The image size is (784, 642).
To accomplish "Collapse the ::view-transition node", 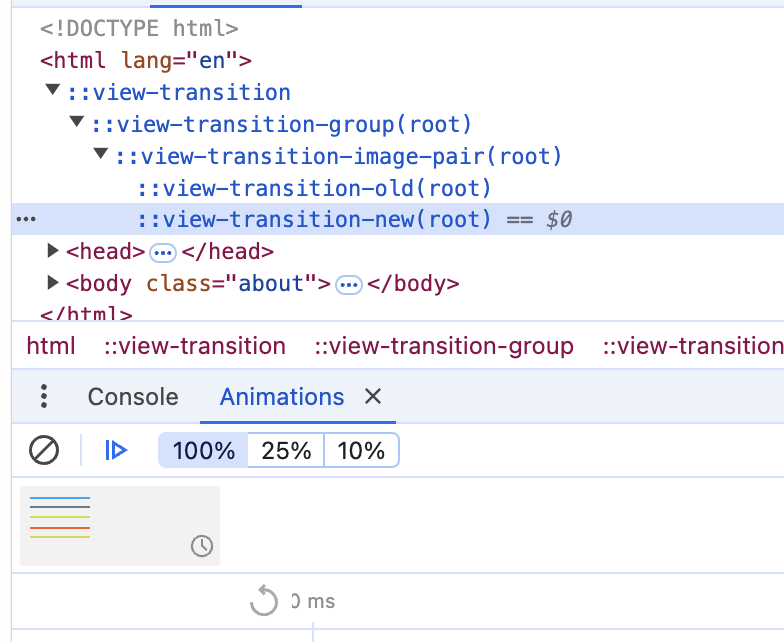I will pos(53,92).
